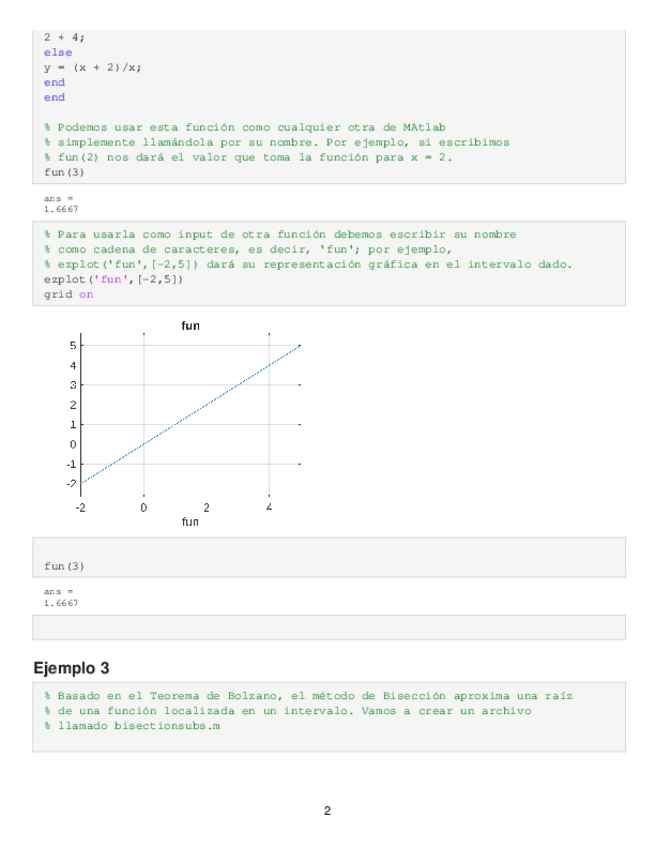Click the "2 + 4;" line at the top
This screenshot has height=848, width=655.
pos(64,37)
